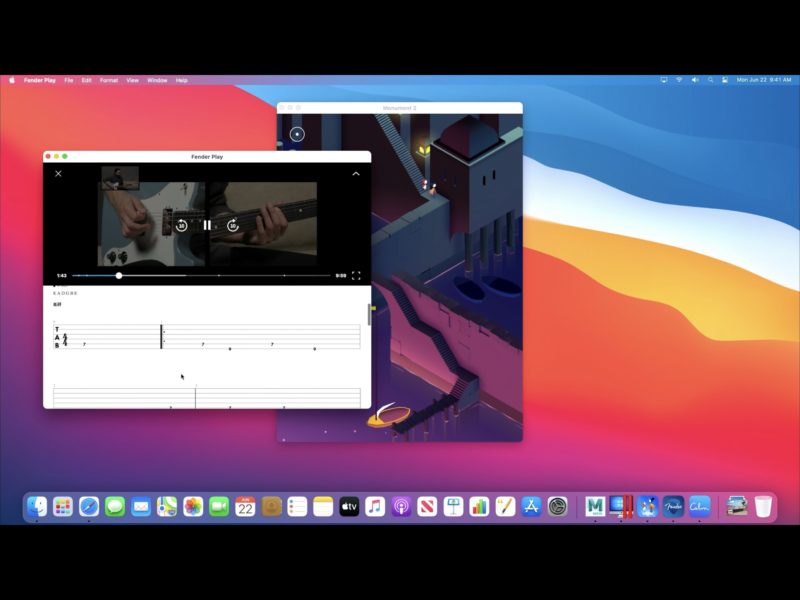This screenshot has width=800, height=600.
Task: Open System Preferences from the Dock
Action: [558, 507]
